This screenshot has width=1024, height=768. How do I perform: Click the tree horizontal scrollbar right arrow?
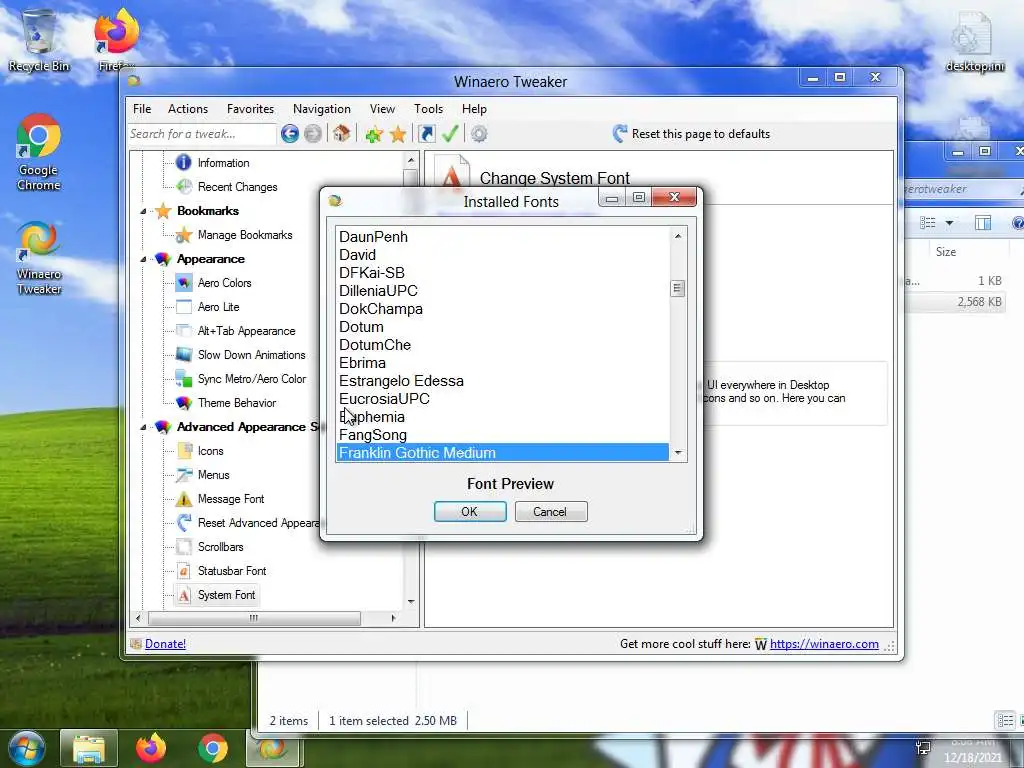393,618
